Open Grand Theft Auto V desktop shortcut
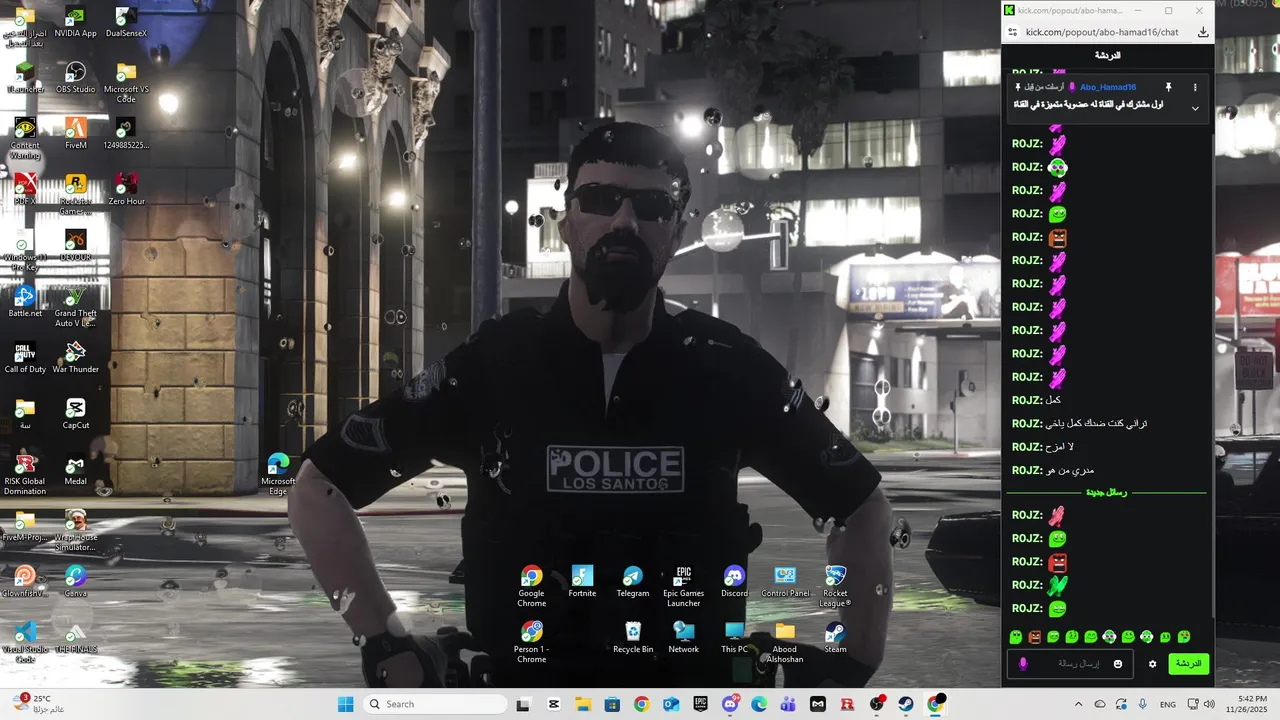 click(x=75, y=306)
